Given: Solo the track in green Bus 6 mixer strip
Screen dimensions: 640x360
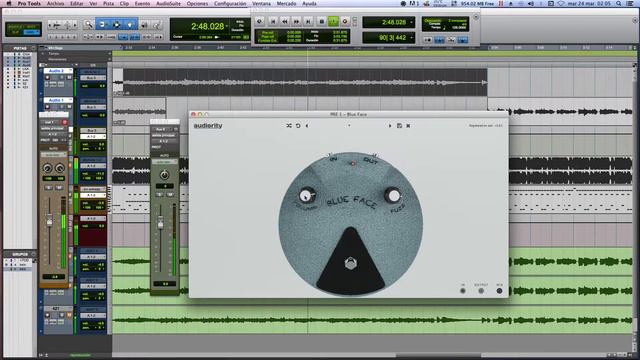Looking at the screenshot, I should point(160,195).
